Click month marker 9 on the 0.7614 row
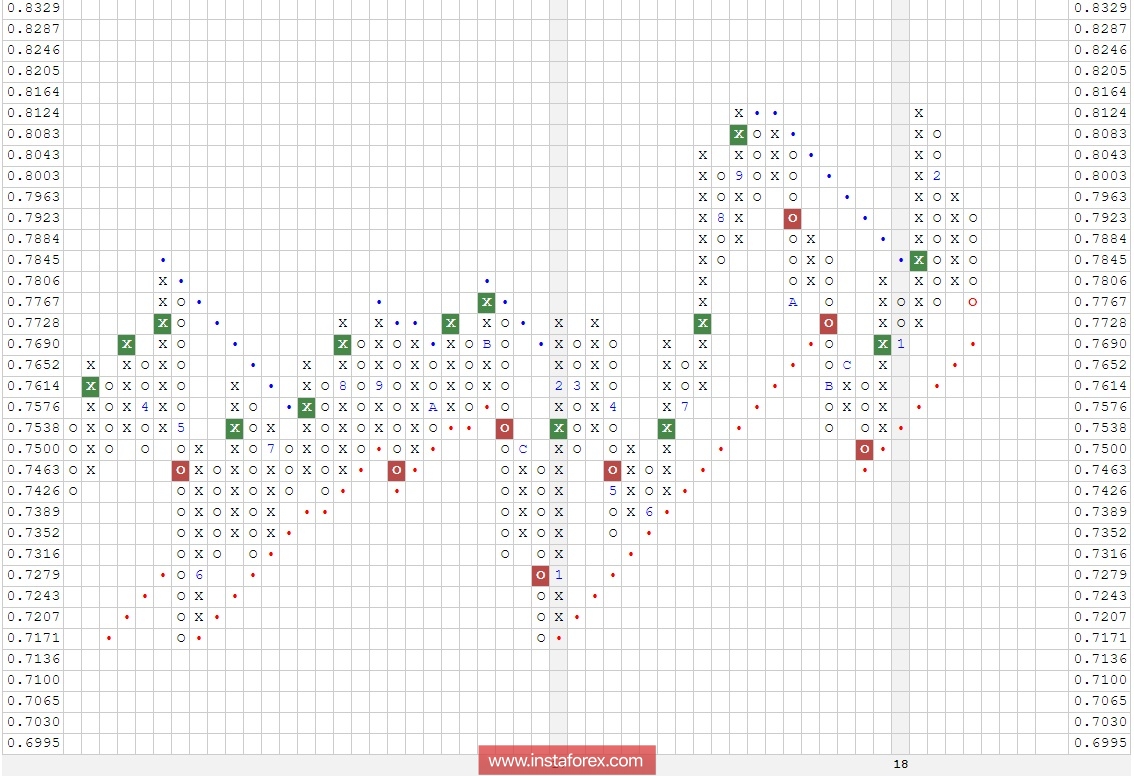This screenshot has width=1134, height=776. (379, 386)
